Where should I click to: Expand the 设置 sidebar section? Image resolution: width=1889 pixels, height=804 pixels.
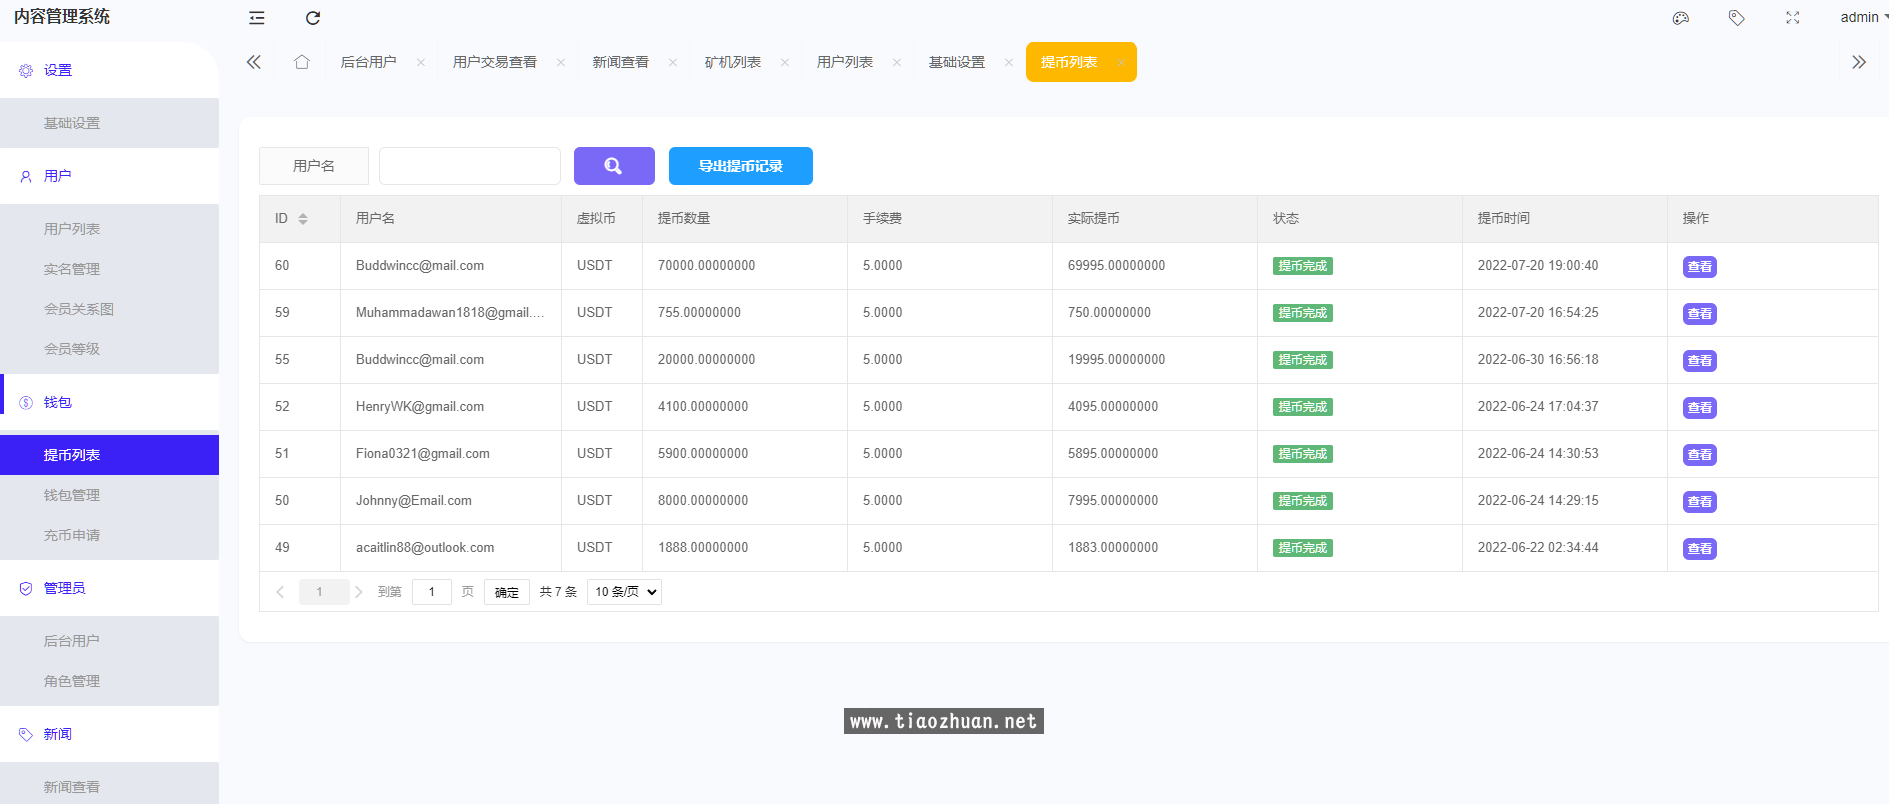pos(109,70)
